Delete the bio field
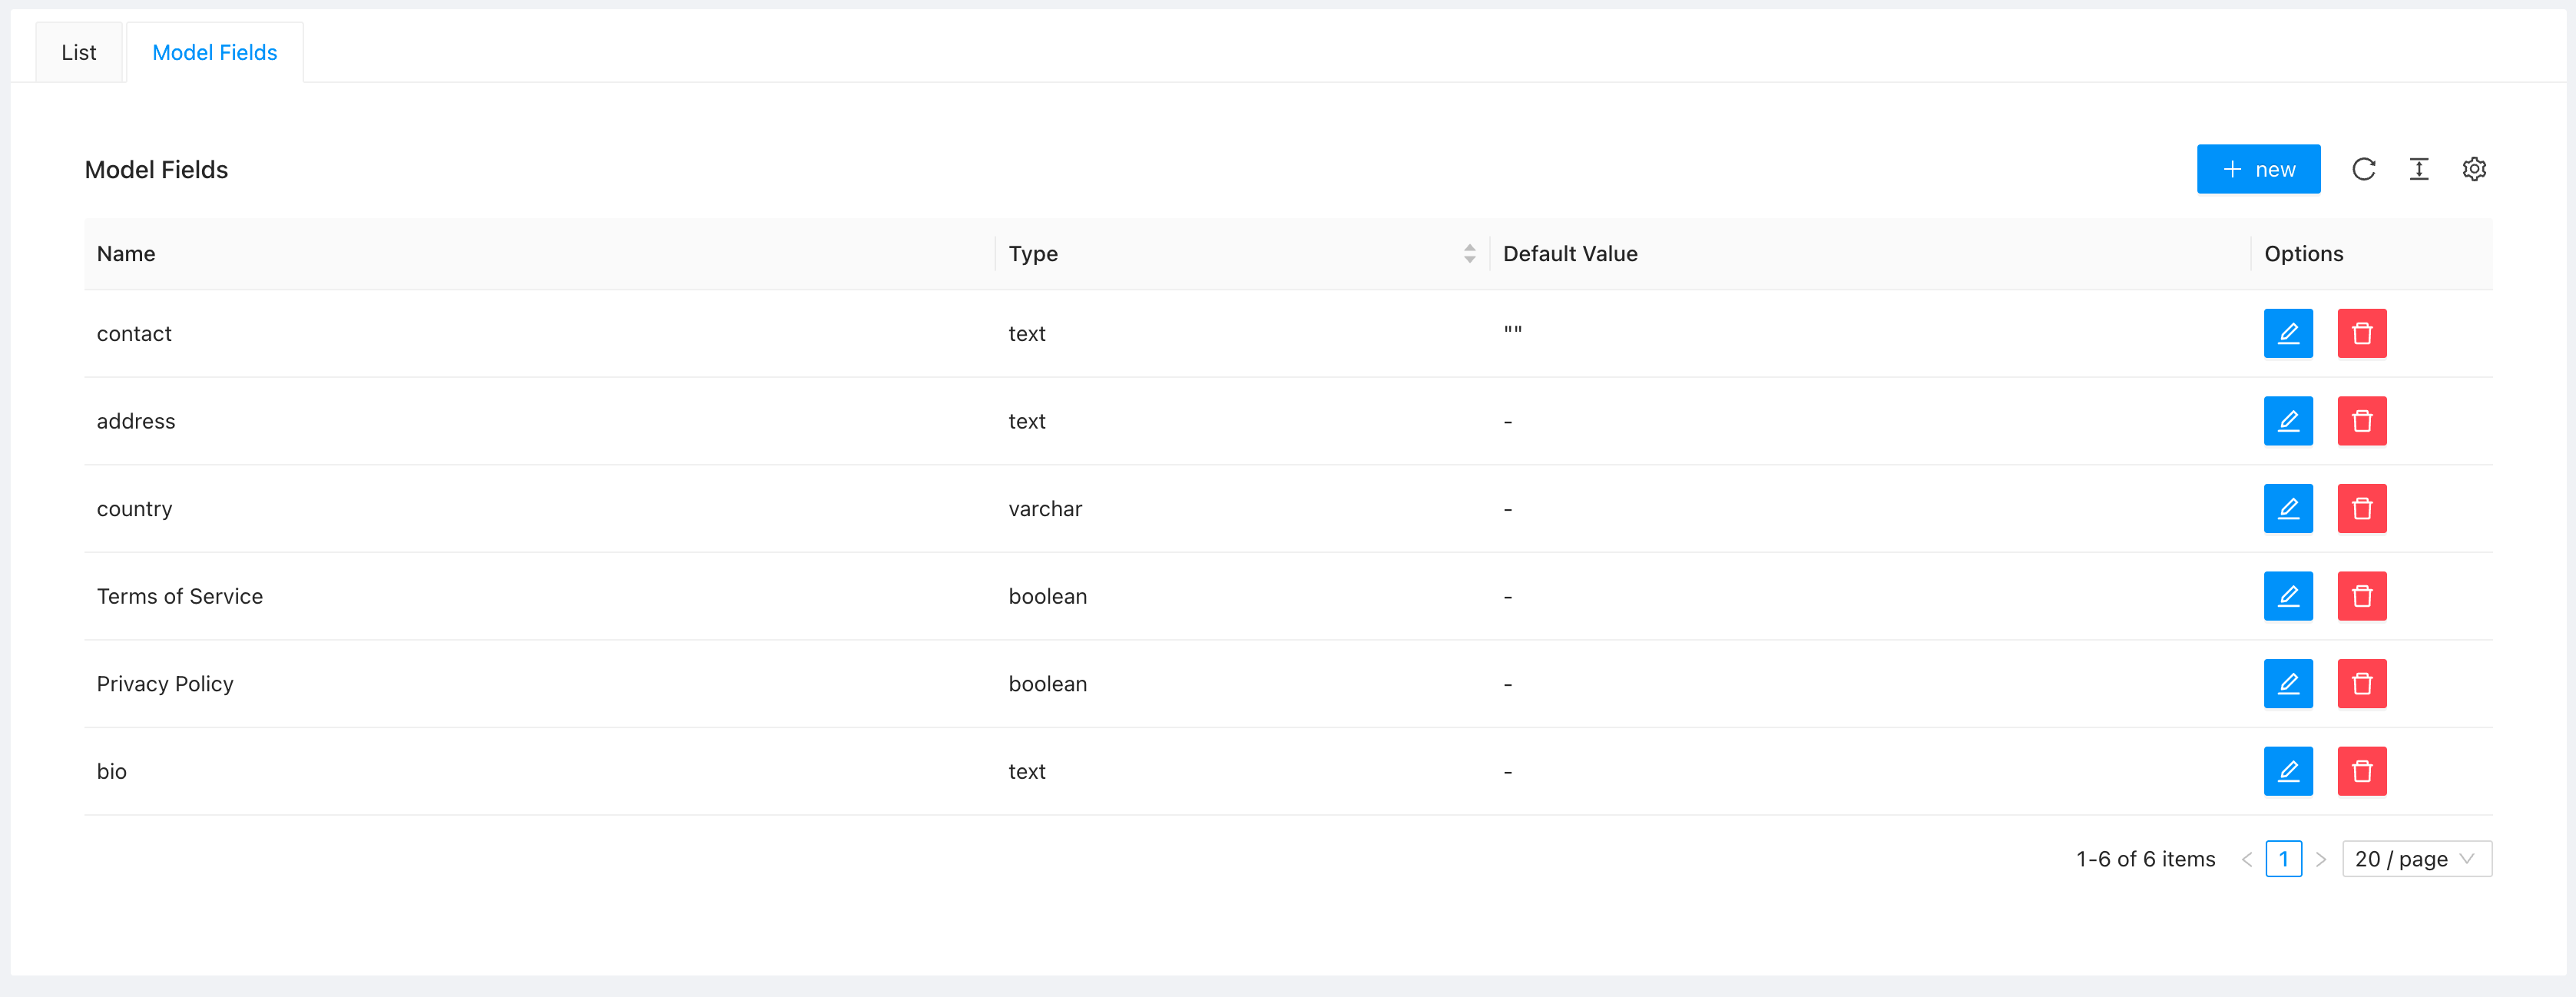This screenshot has width=2576, height=997. click(2361, 771)
